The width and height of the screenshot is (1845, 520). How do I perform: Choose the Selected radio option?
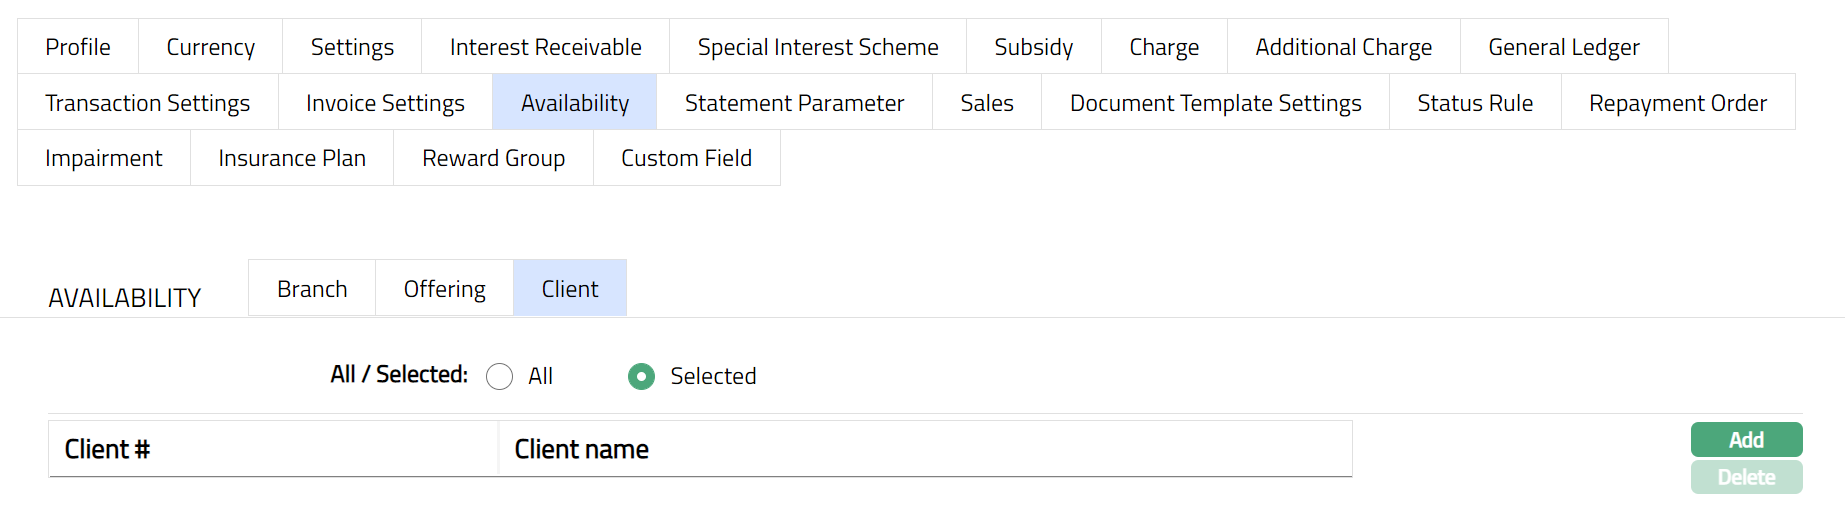tap(641, 376)
